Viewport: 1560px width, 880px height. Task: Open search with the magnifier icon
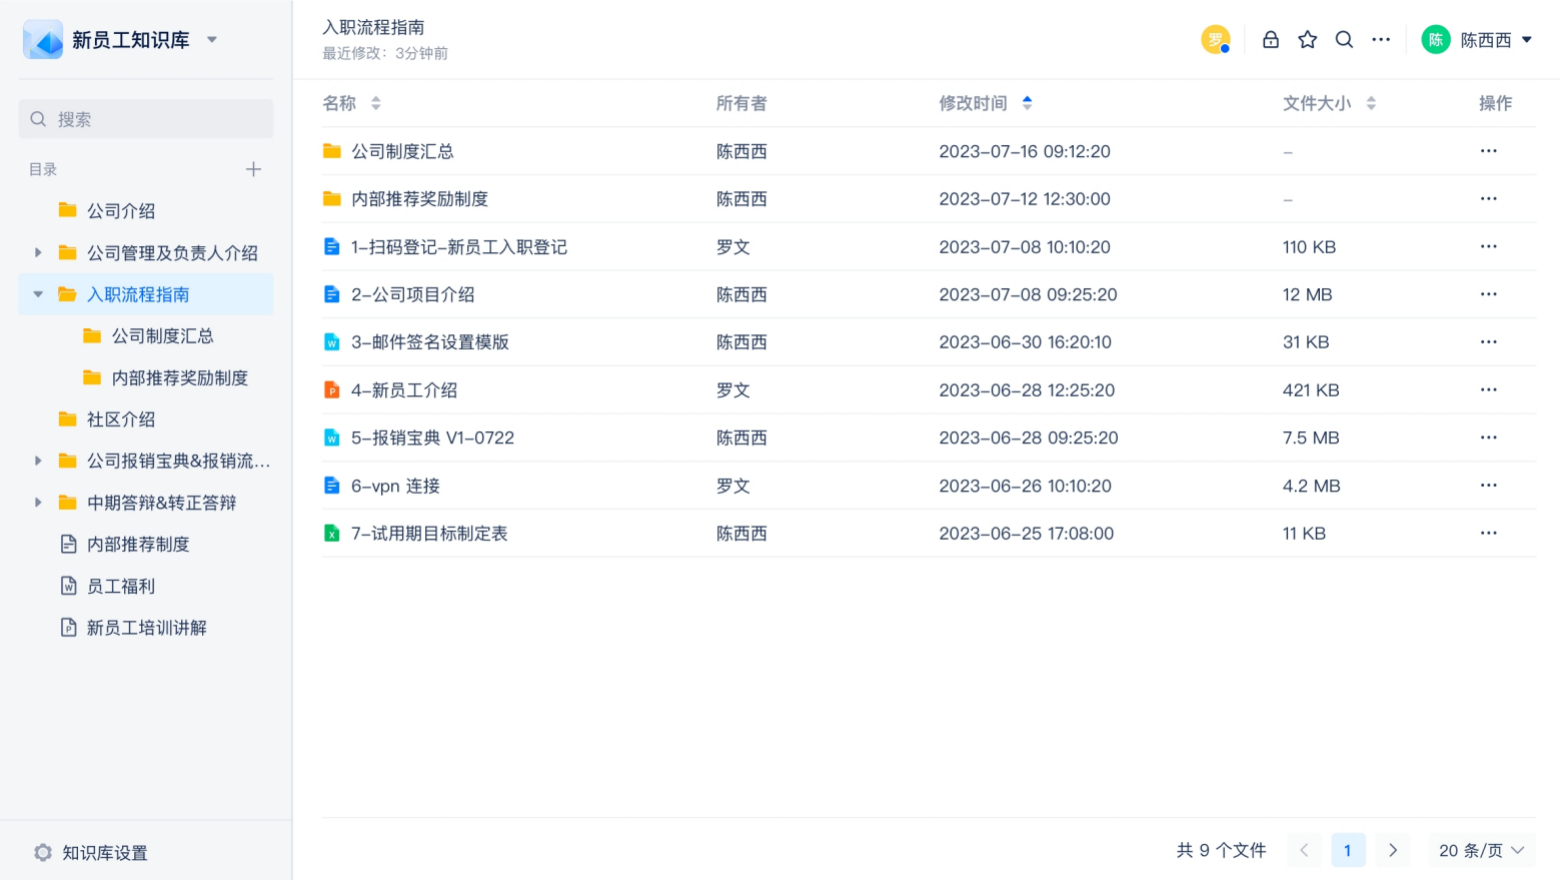click(1344, 39)
